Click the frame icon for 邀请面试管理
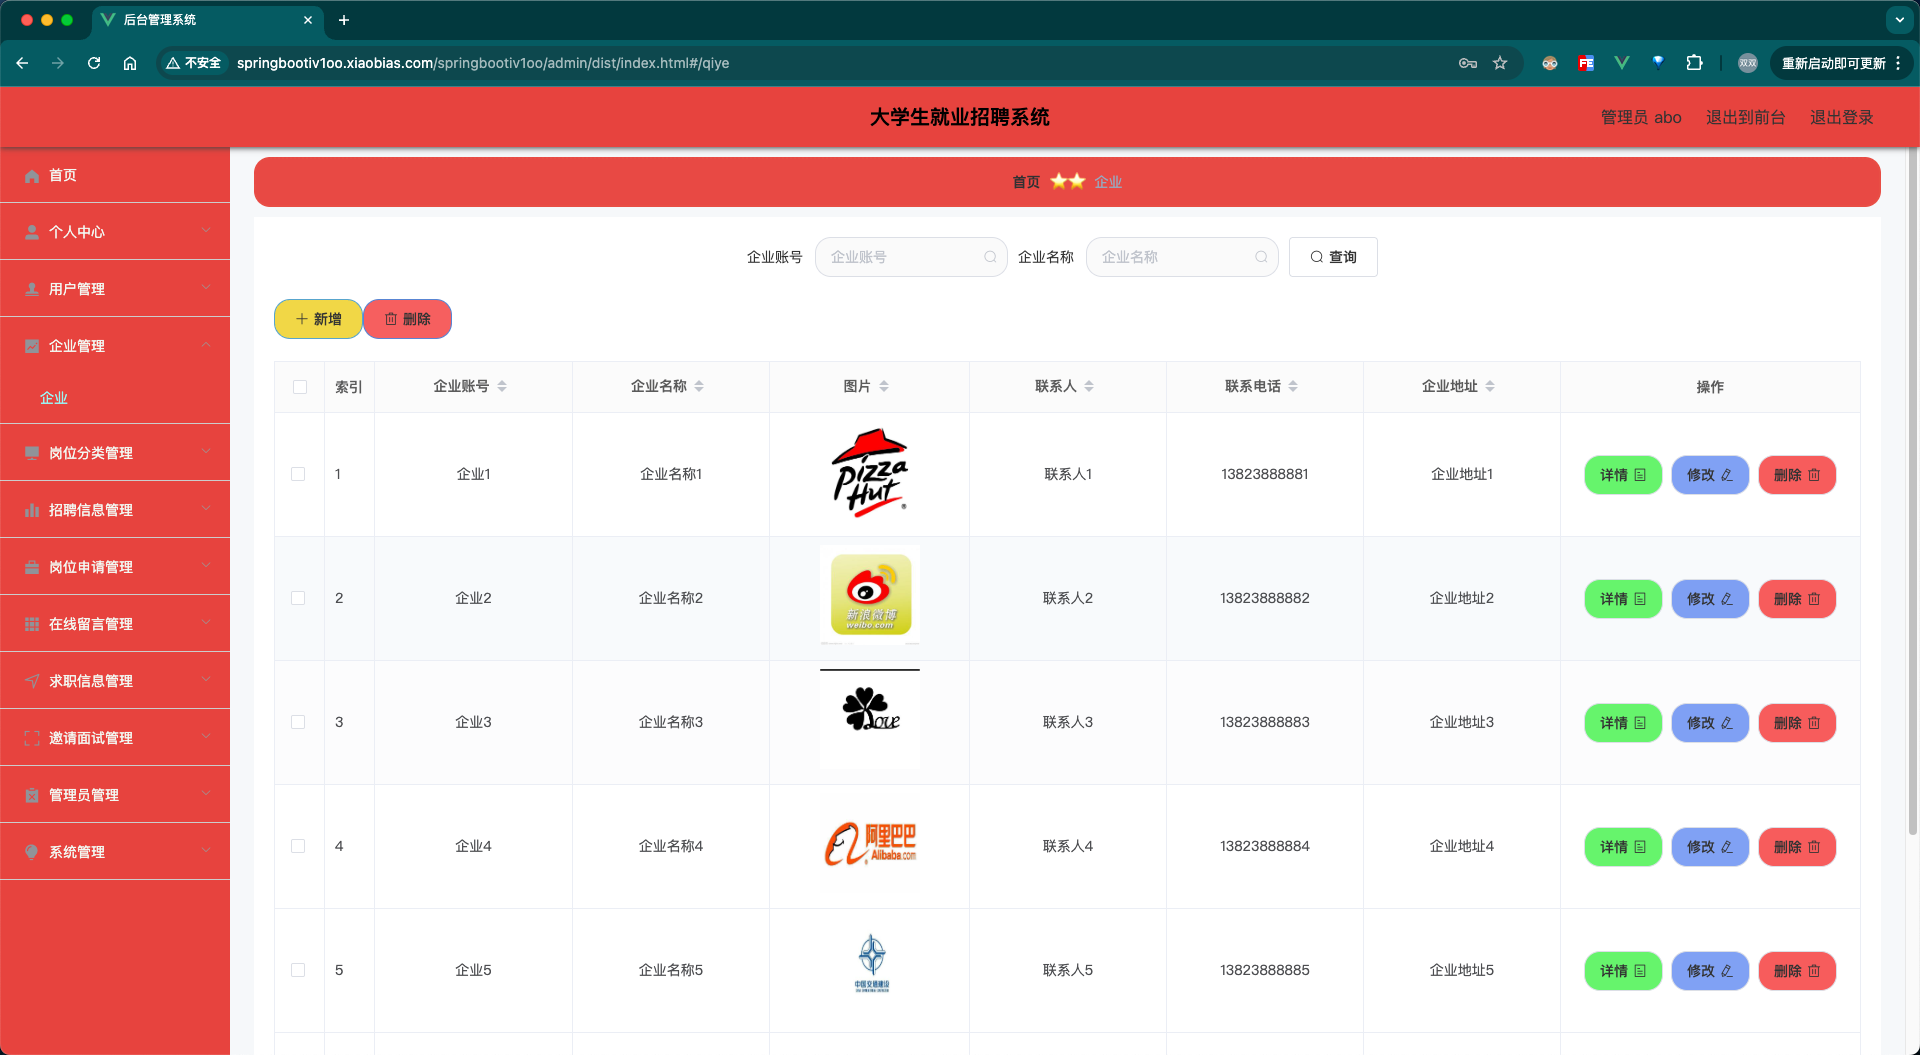Image resolution: width=1920 pixels, height=1055 pixels. [x=32, y=738]
